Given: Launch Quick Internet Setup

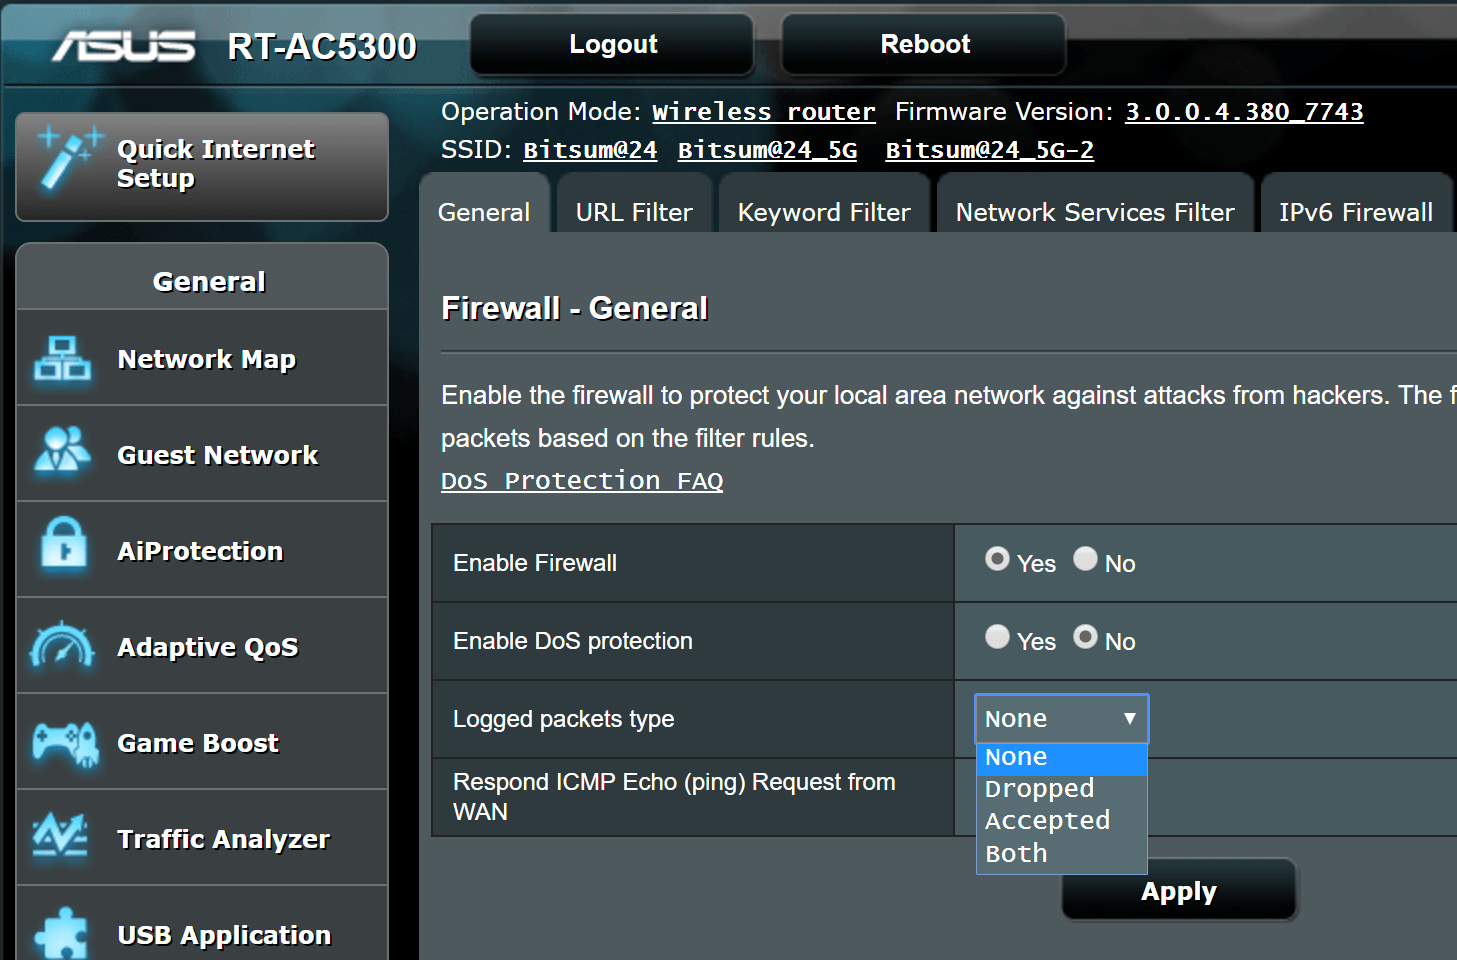Looking at the screenshot, I should [202, 166].
